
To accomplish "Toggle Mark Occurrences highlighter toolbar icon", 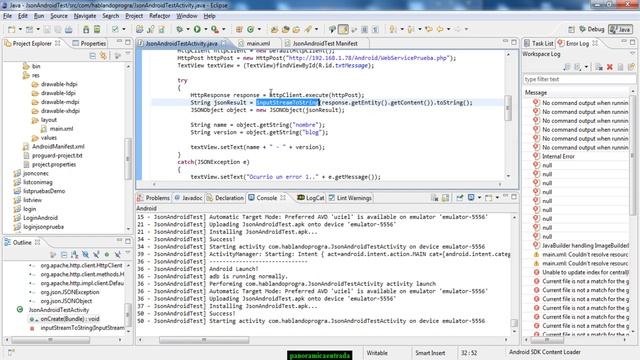I will pos(343,29).
